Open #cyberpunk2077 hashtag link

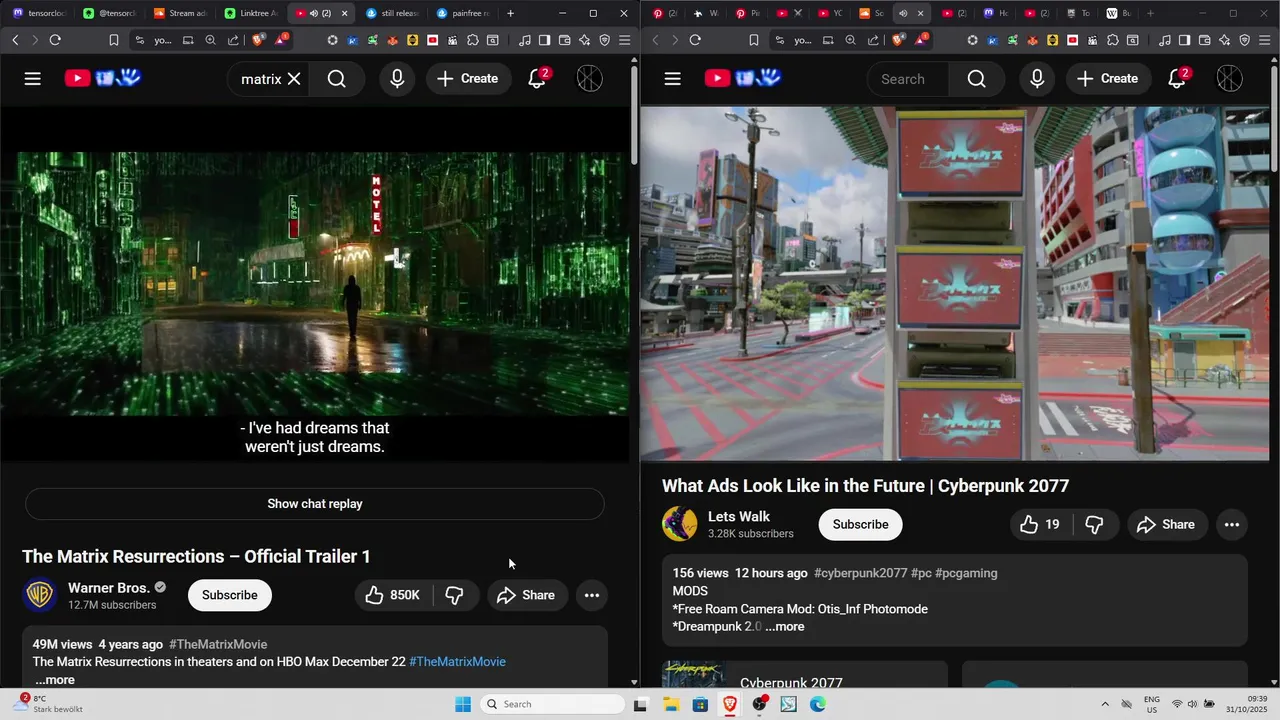[x=860, y=573]
